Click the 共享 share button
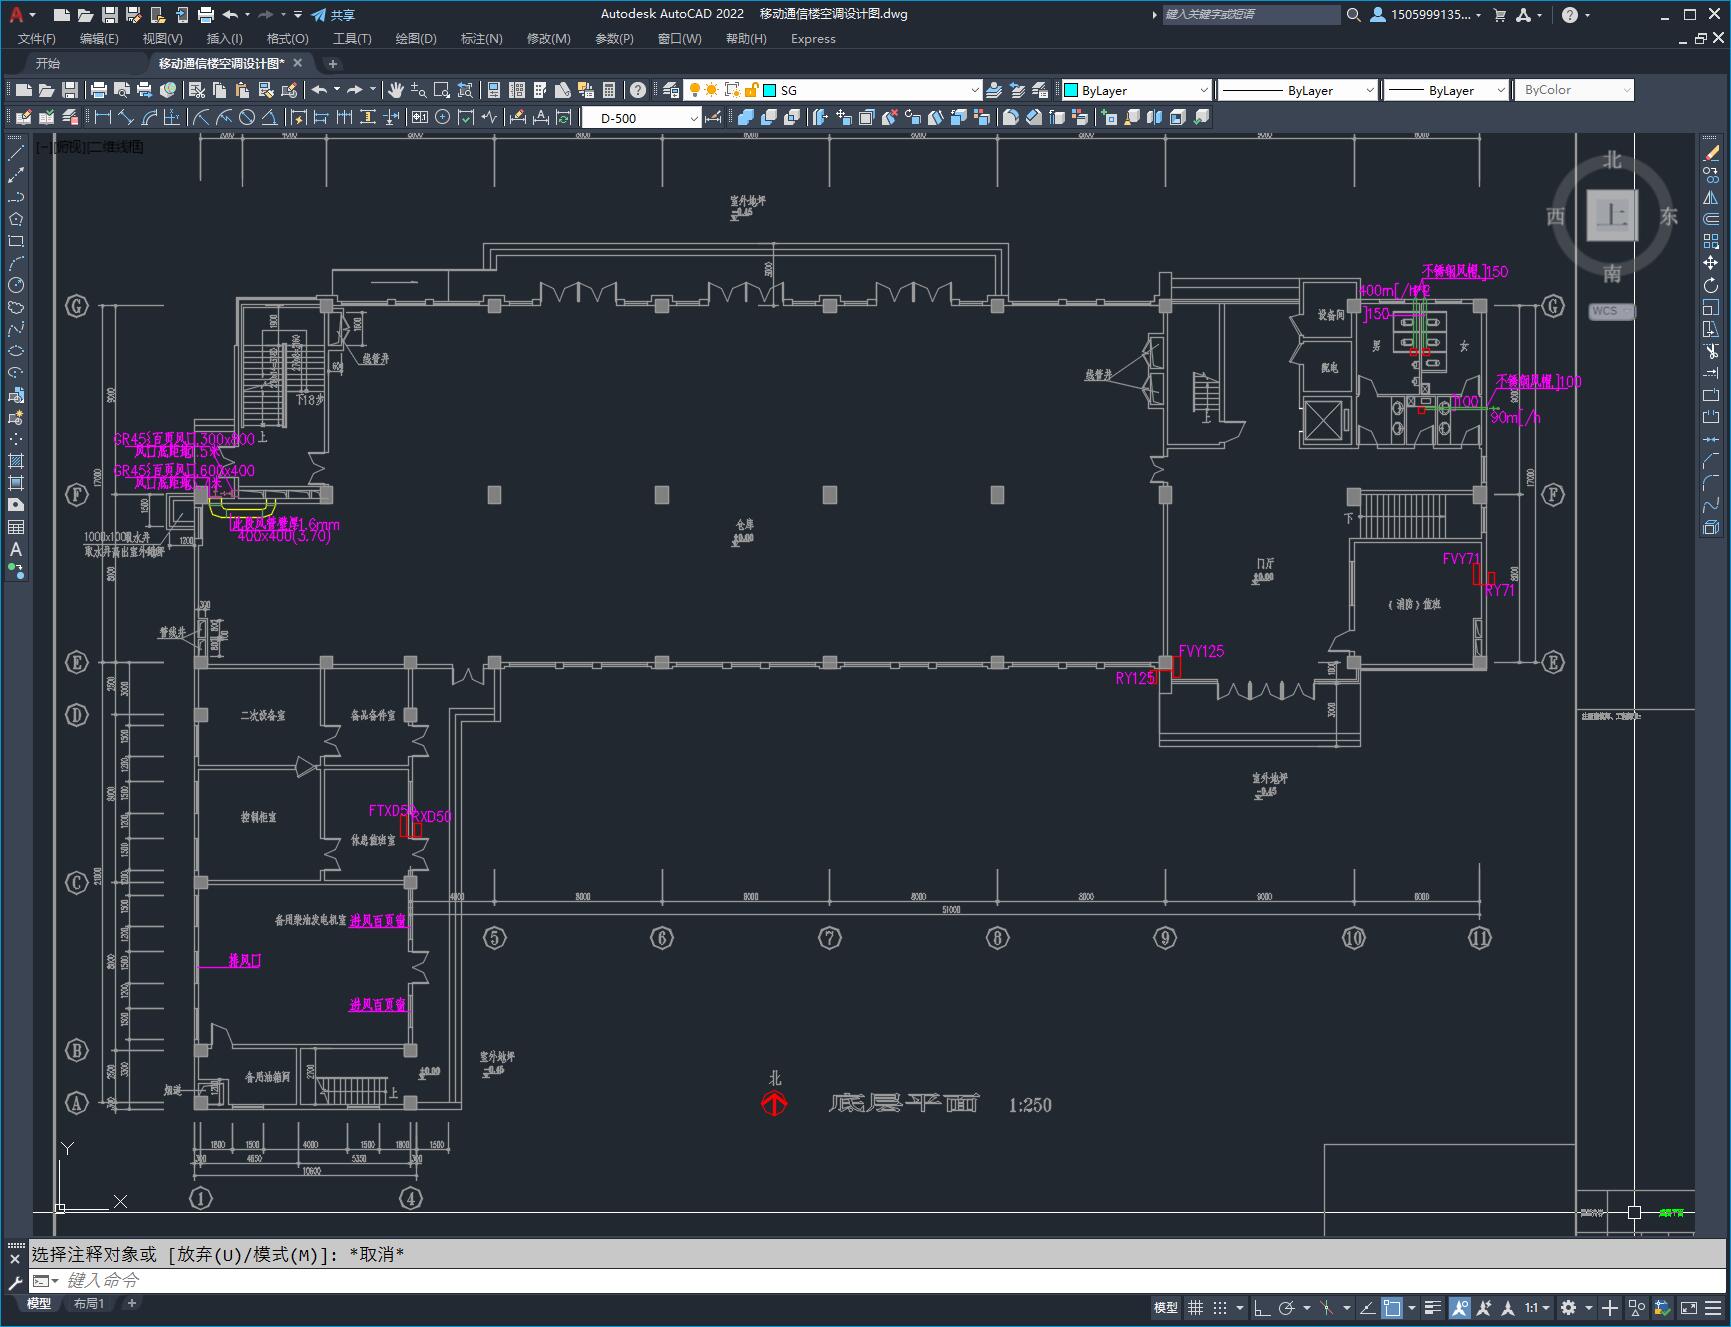This screenshot has height=1327, width=1731. [x=333, y=15]
